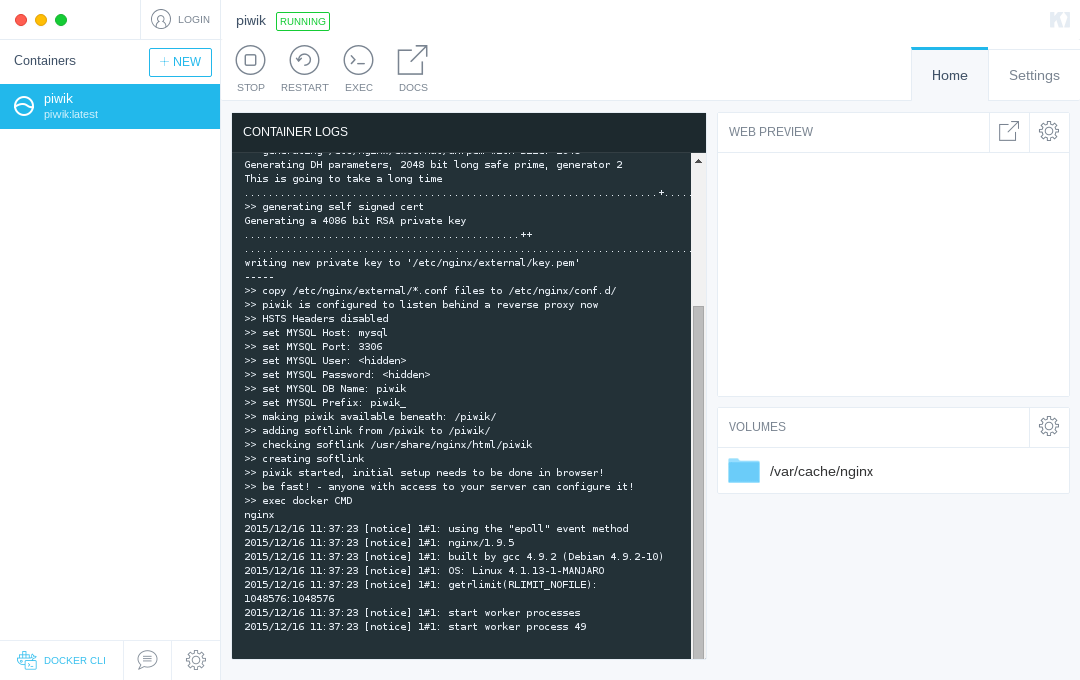1080x680 pixels.
Task: Open preferences gear at sidebar bottom
Action: pos(196,660)
